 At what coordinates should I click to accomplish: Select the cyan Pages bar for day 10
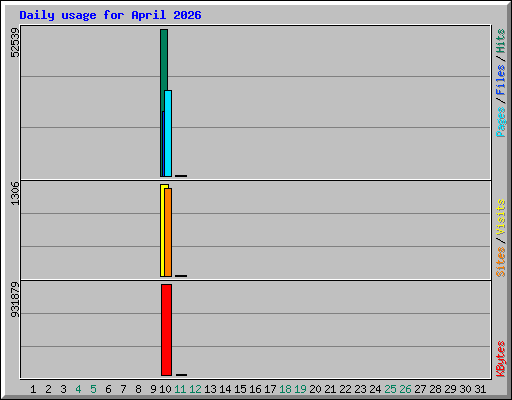pos(168,133)
